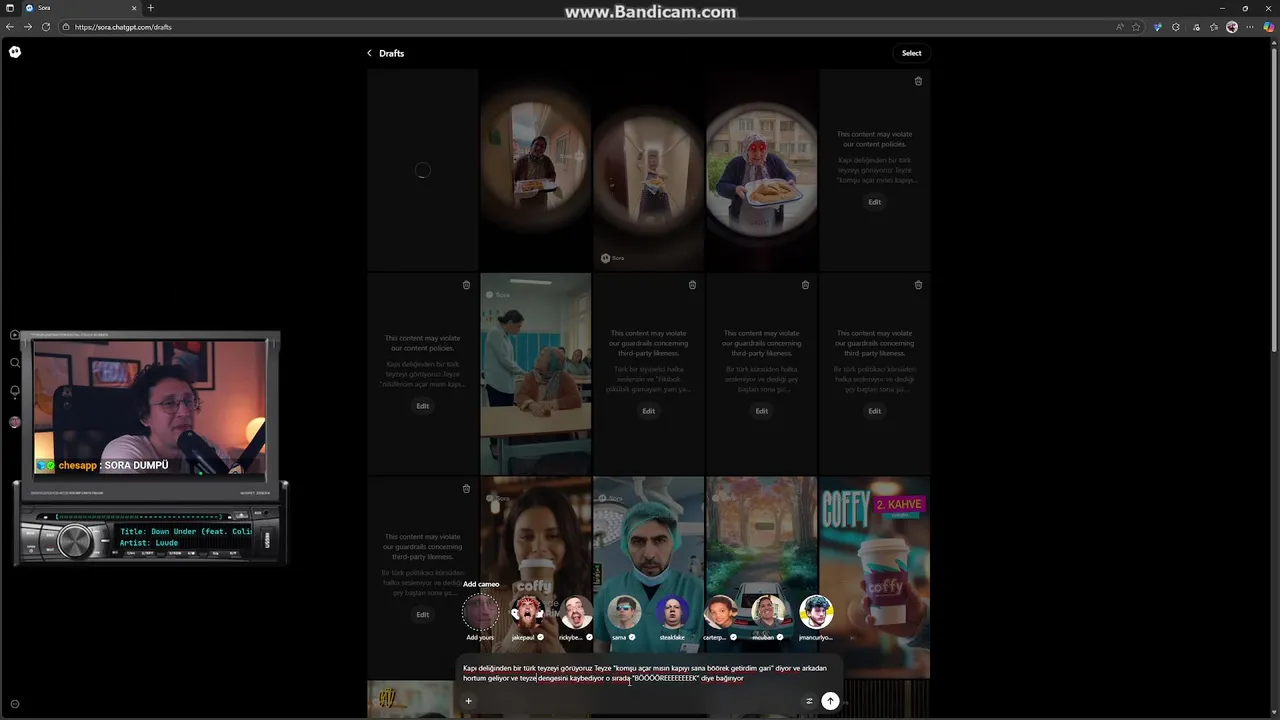Delete the blocked "nilüferim açar mısın" draft

pyautogui.click(x=466, y=285)
